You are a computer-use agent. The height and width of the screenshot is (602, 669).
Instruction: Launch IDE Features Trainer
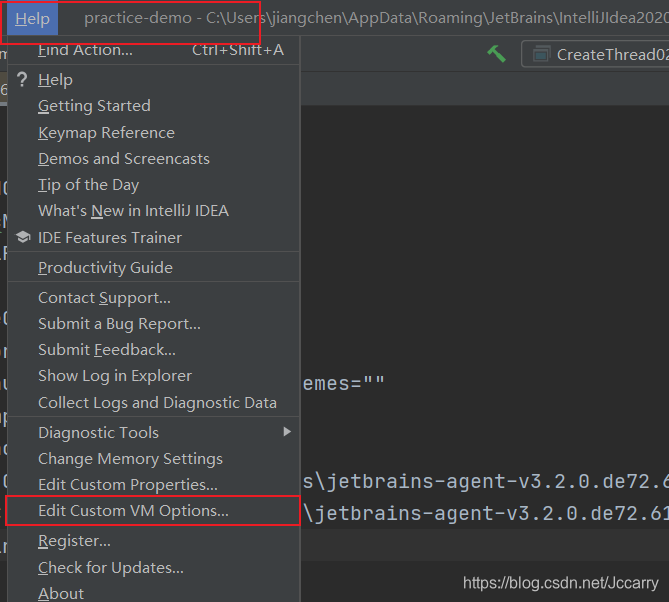[154, 238]
